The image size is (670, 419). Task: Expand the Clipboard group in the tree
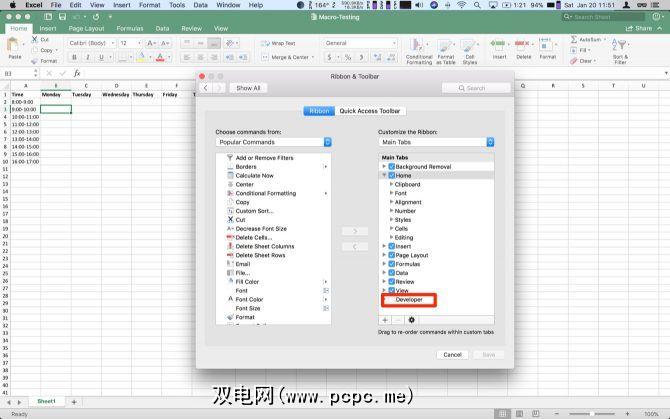click(391, 184)
